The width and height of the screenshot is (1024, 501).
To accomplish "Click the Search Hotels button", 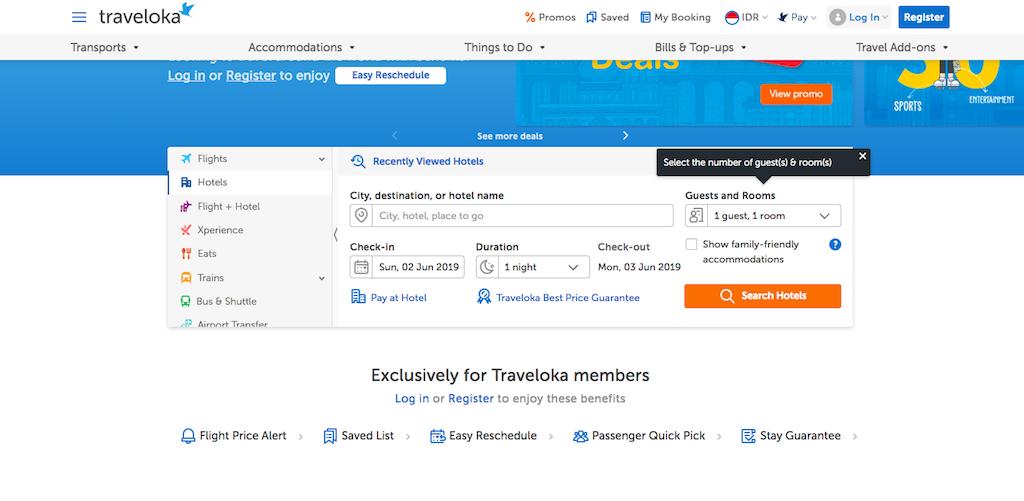I will point(763,296).
